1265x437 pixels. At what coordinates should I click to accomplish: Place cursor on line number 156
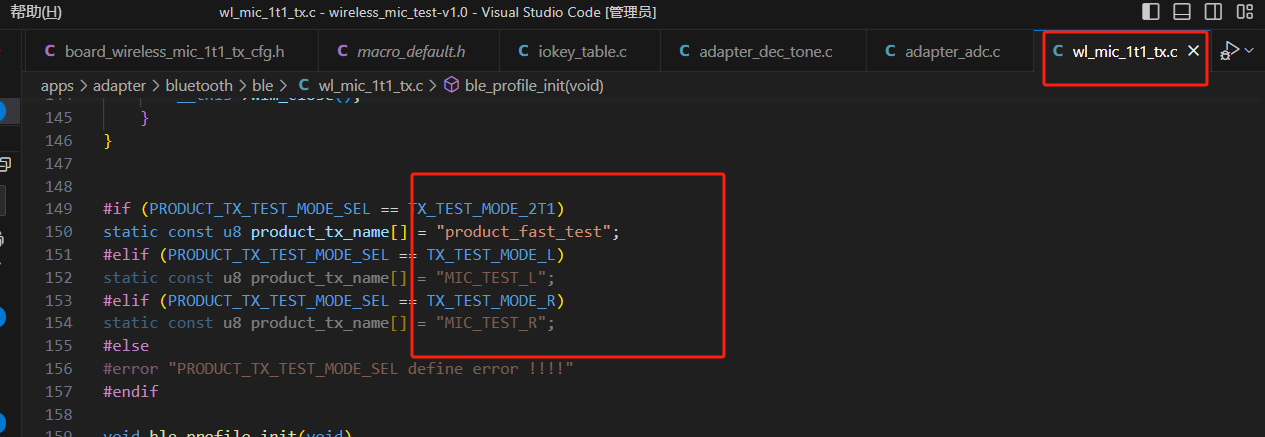61,368
